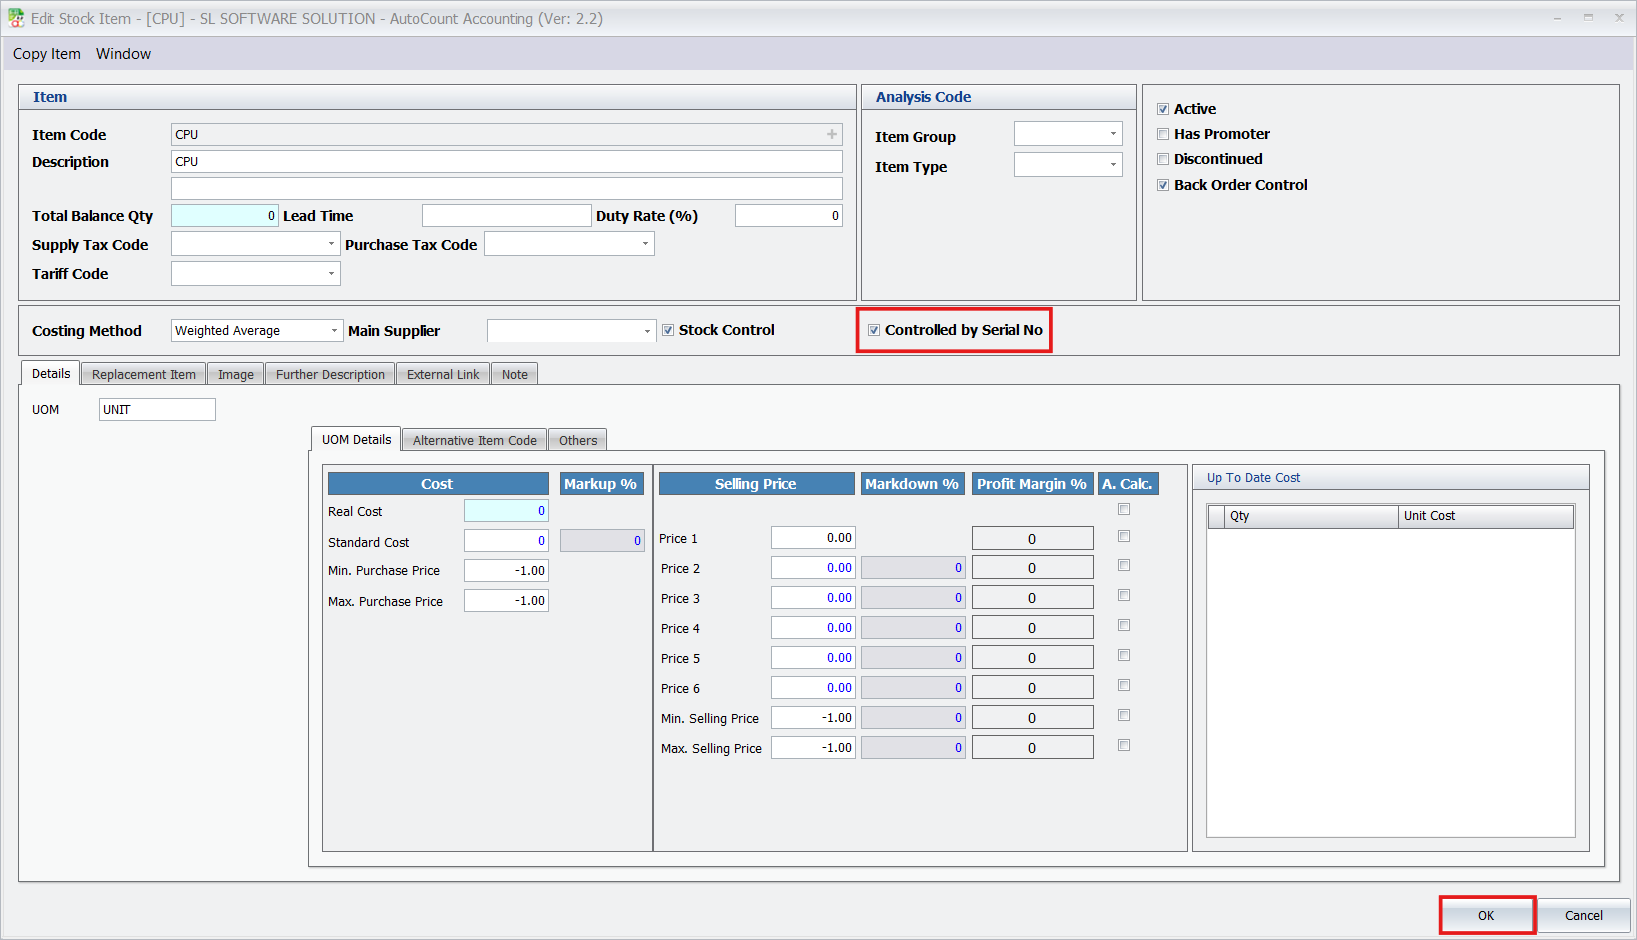1637x940 pixels.
Task: Click the AutoCount app icon in title bar
Action: click(16, 18)
